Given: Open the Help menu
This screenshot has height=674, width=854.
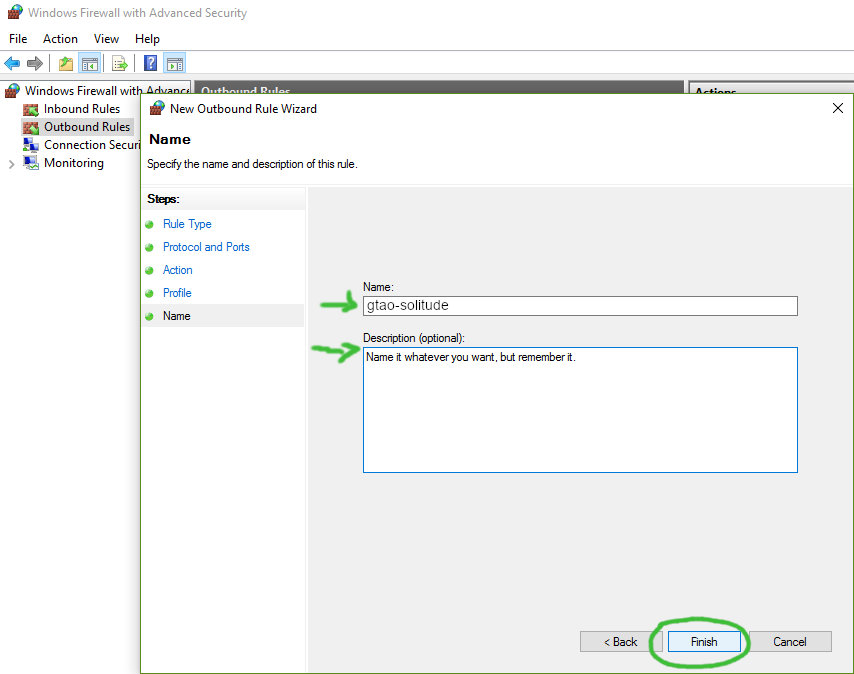Looking at the screenshot, I should pos(148,39).
